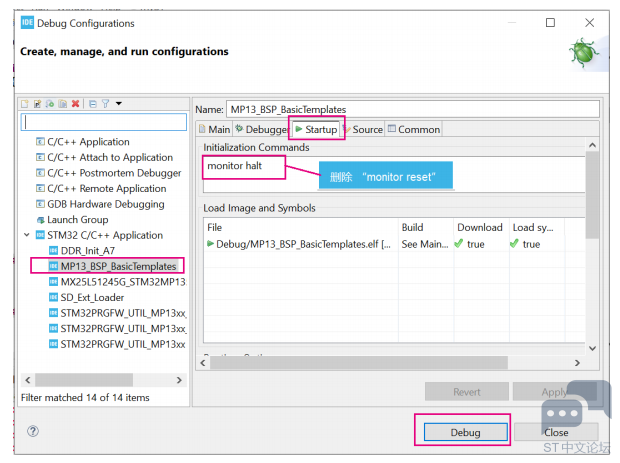Collapse all configurations in the tree
This screenshot has height=463, width=620.
click(93, 104)
